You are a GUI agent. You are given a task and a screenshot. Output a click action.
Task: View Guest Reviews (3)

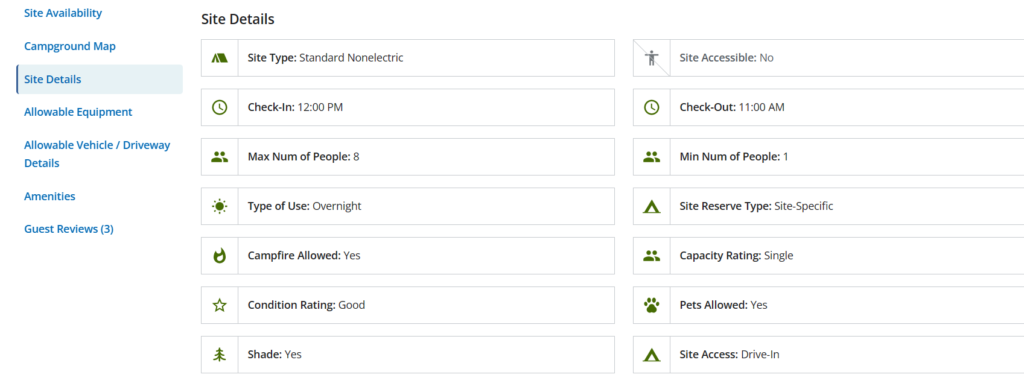pos(69,229)
